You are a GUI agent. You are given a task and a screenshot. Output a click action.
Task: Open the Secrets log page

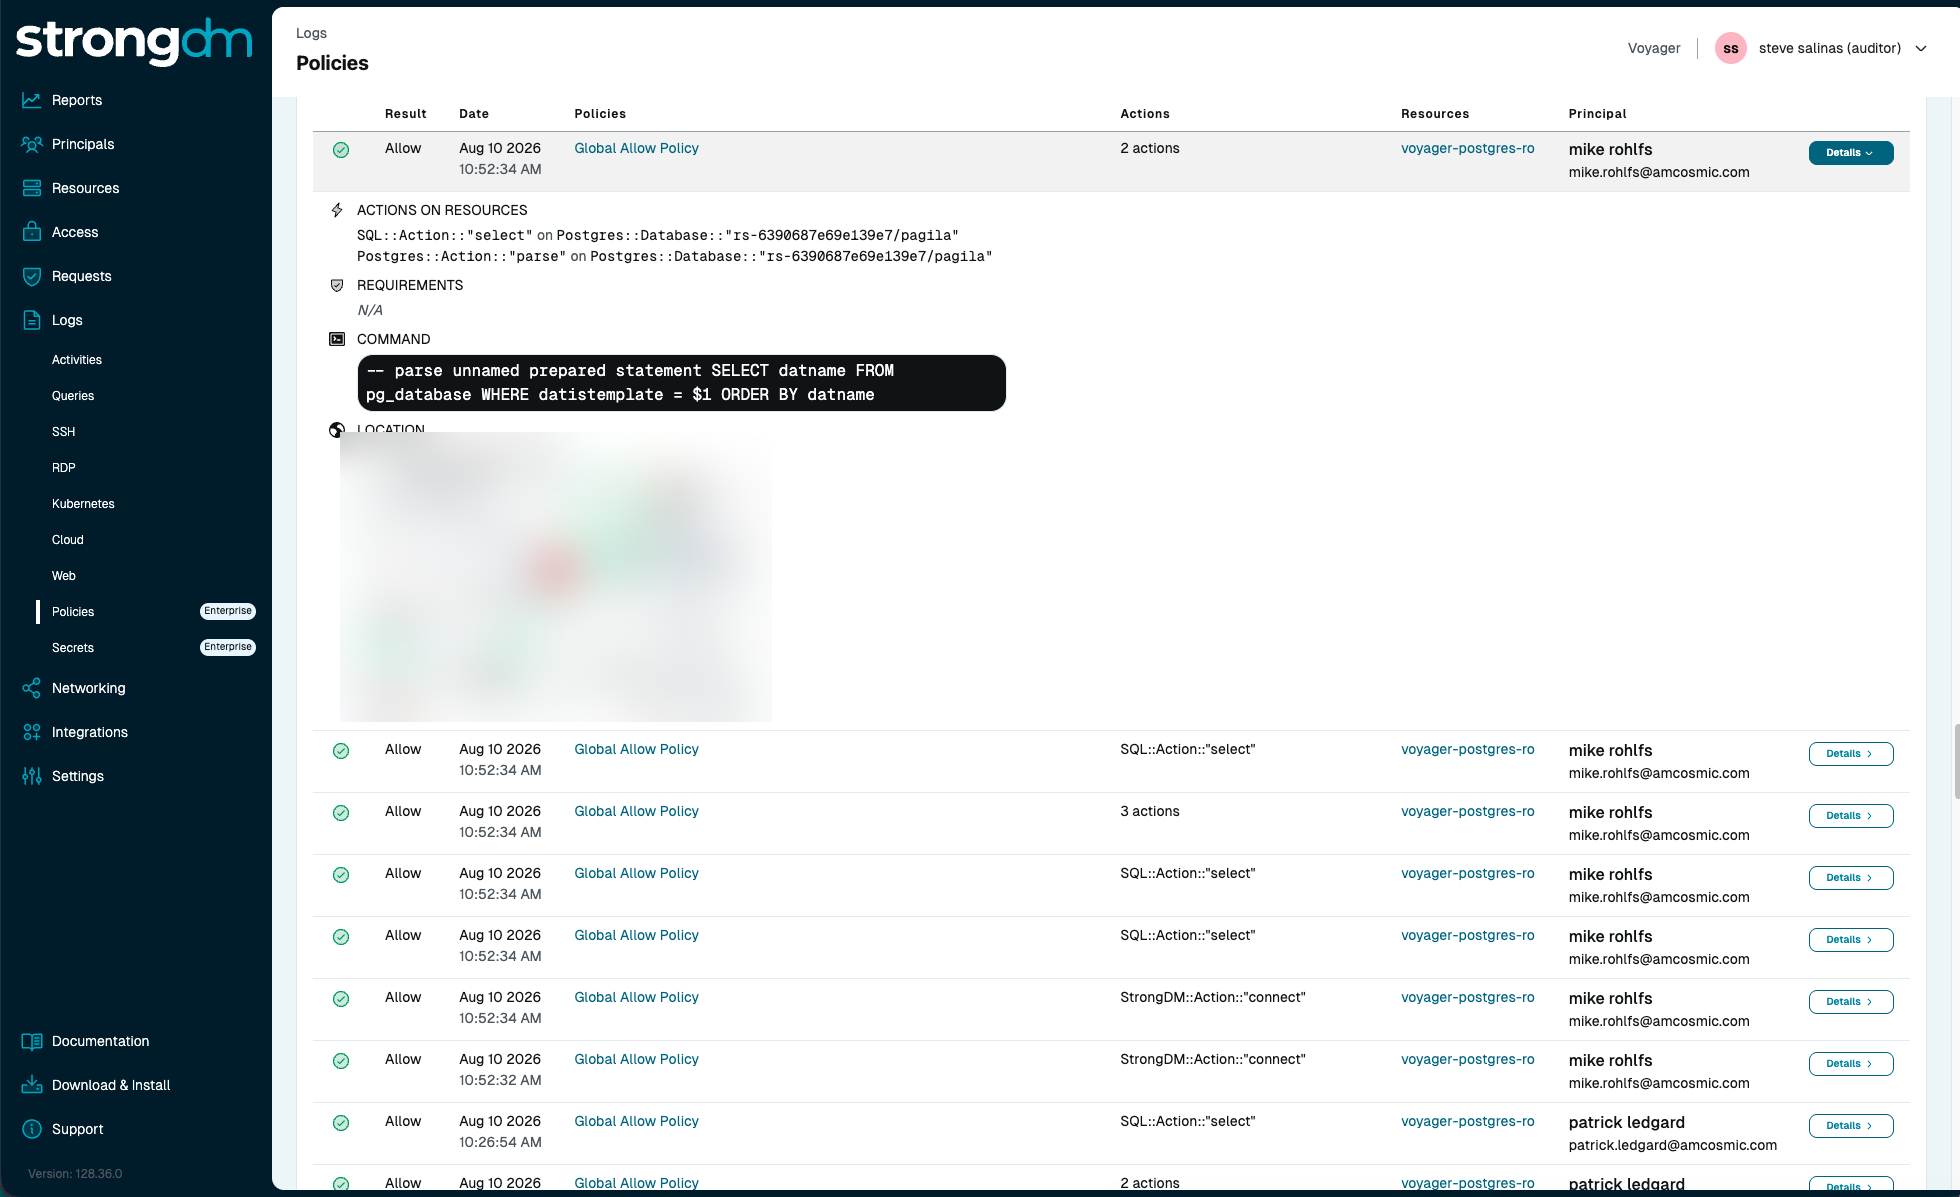pyautogui.click(x=73, y=648)
